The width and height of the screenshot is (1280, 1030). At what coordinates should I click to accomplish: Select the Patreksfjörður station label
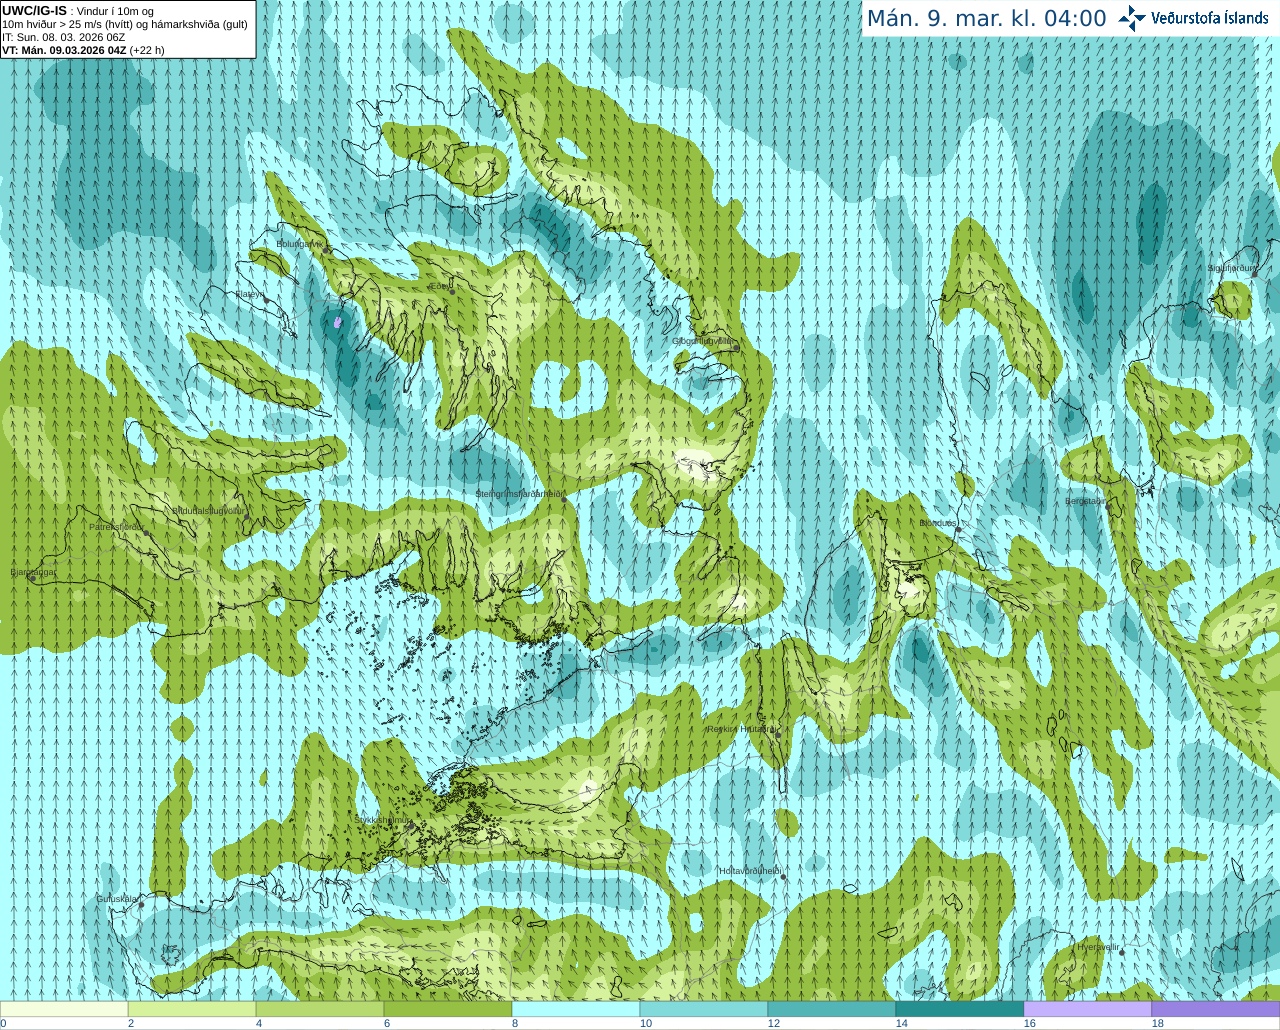[116, 526]
